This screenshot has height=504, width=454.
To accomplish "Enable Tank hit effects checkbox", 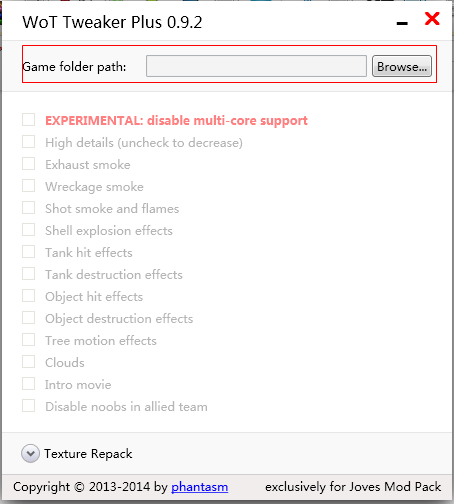I will click(x=28, y=252).
